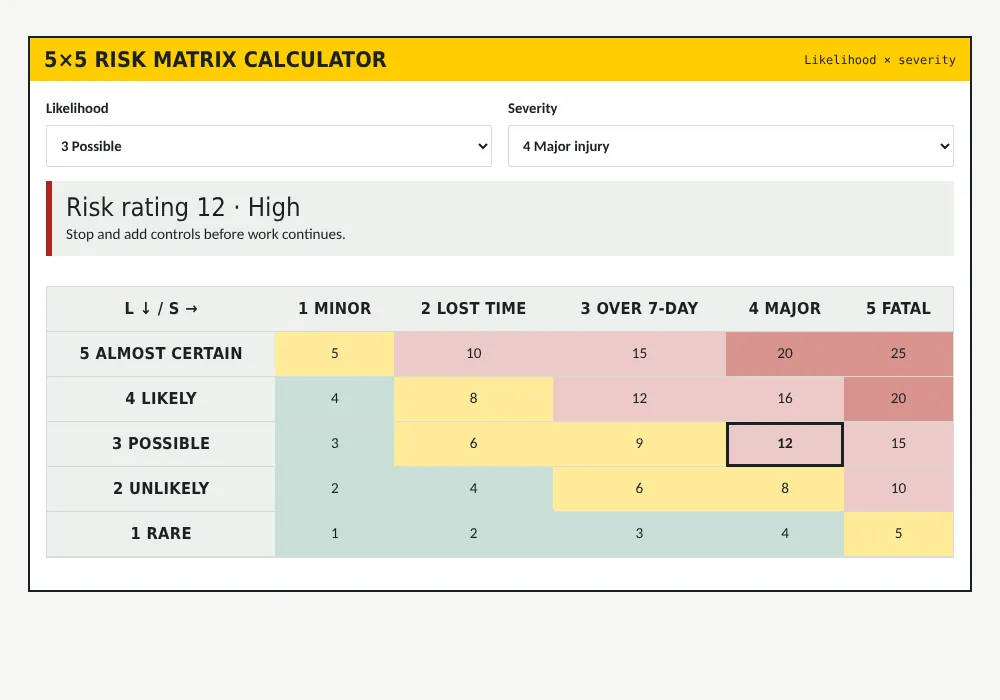Click cell 20 in the 4 Likely row
Viewport: 1000px width, 700px height.
pos(898,398)
